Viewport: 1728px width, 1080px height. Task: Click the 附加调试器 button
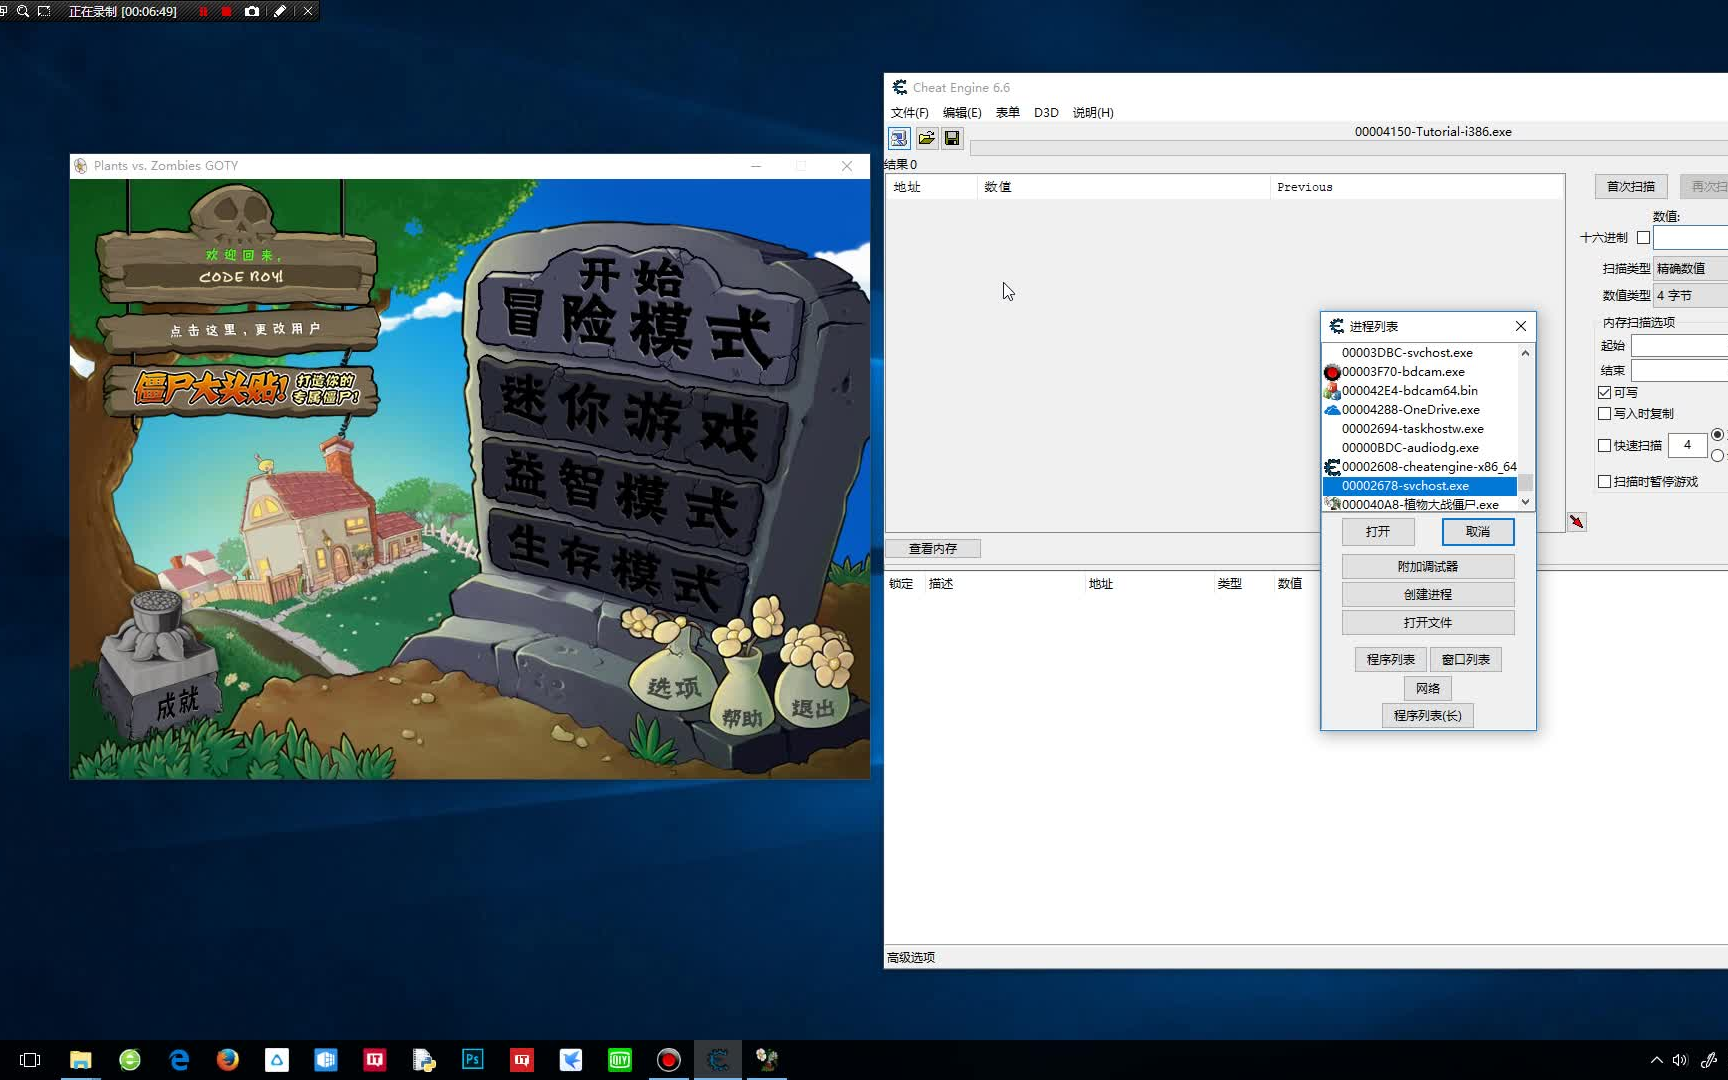[x=1427, y=566]
